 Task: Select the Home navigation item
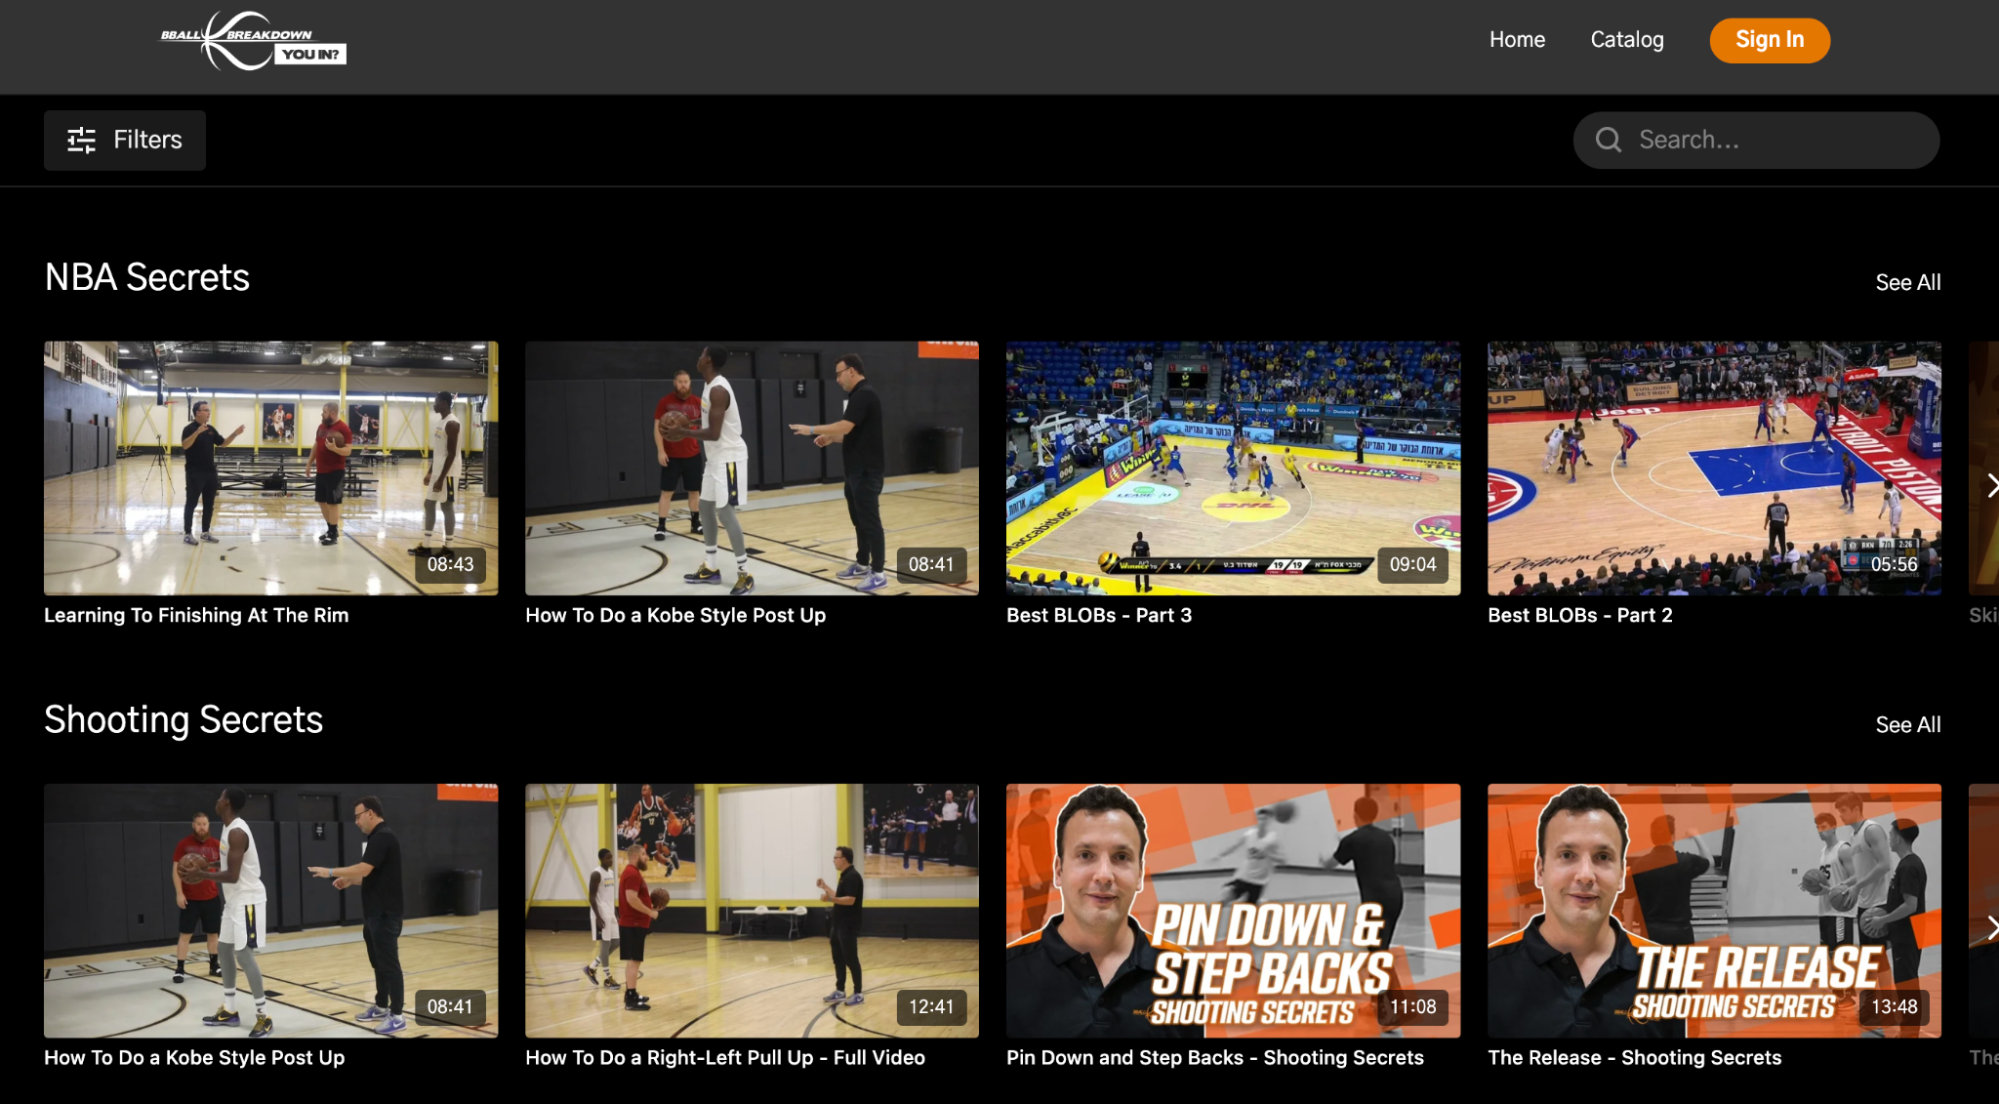click(1516, 40)
